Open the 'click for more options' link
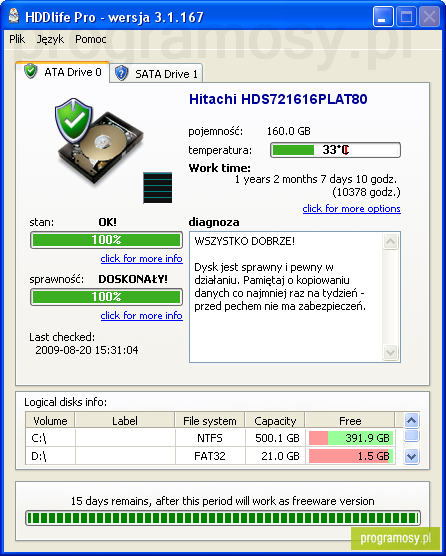This screenshot has height=556, width=446. coord(351,208)
